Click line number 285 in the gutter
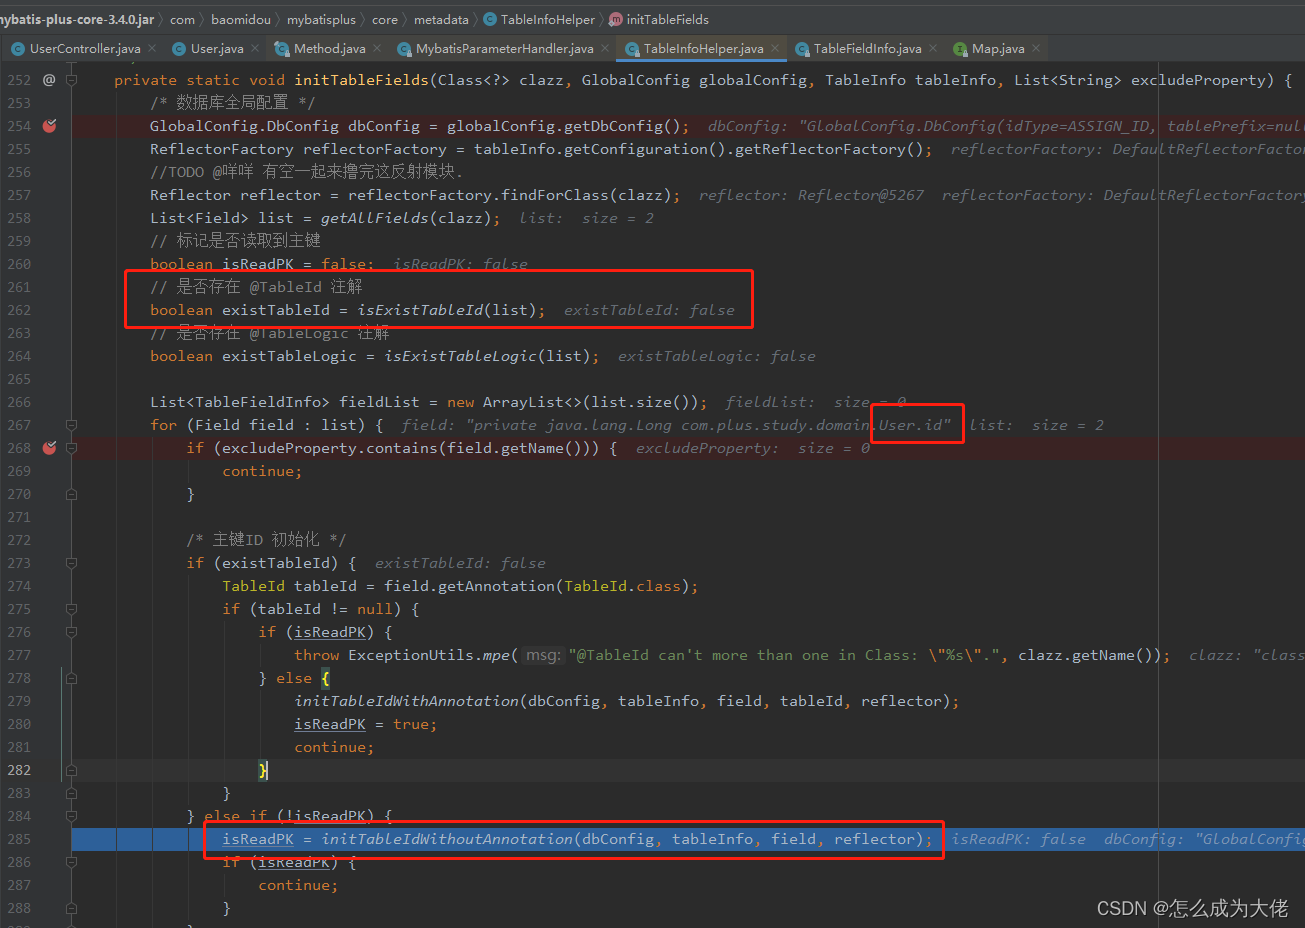This screenshot has width=1305, height=928. (19, 839)
